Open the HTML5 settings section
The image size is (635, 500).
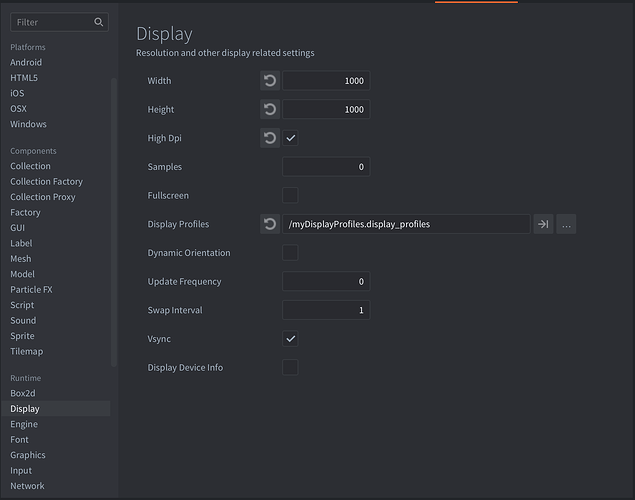click(26, 78)
